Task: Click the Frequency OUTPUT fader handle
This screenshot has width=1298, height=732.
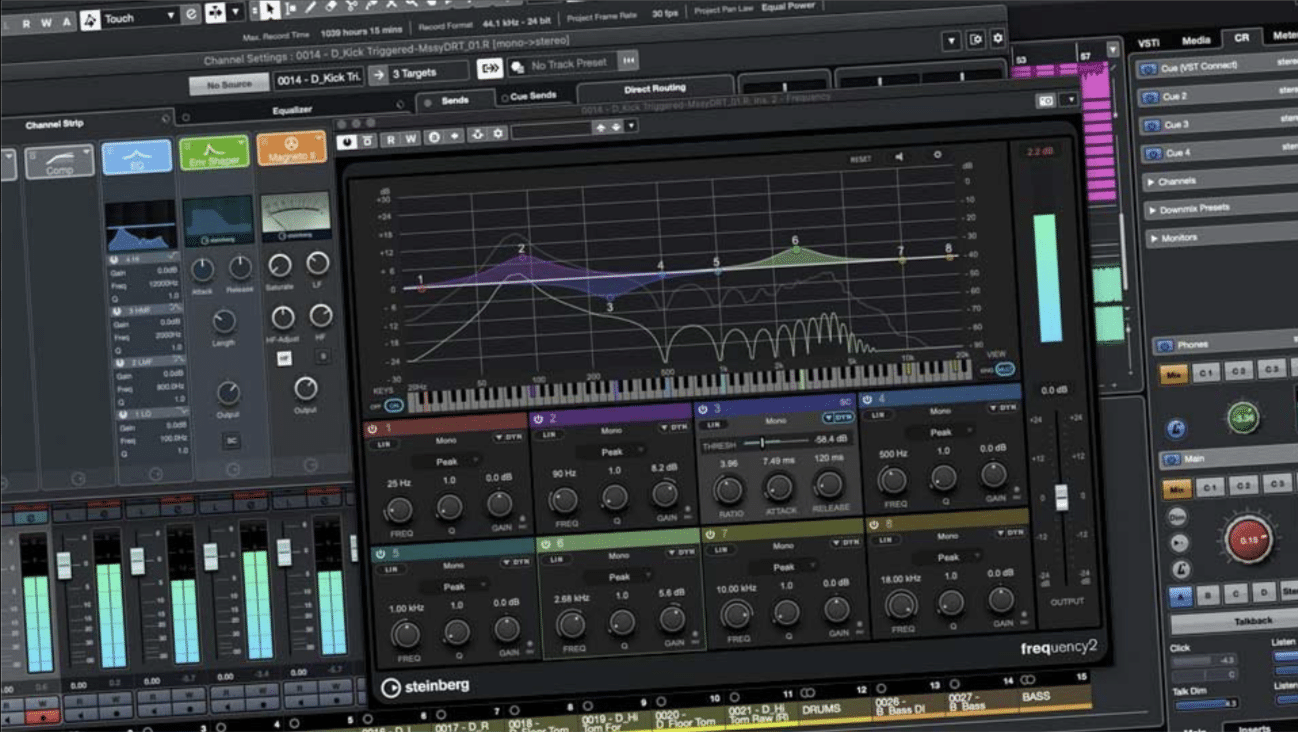Action: click(x=1062, y=496)
